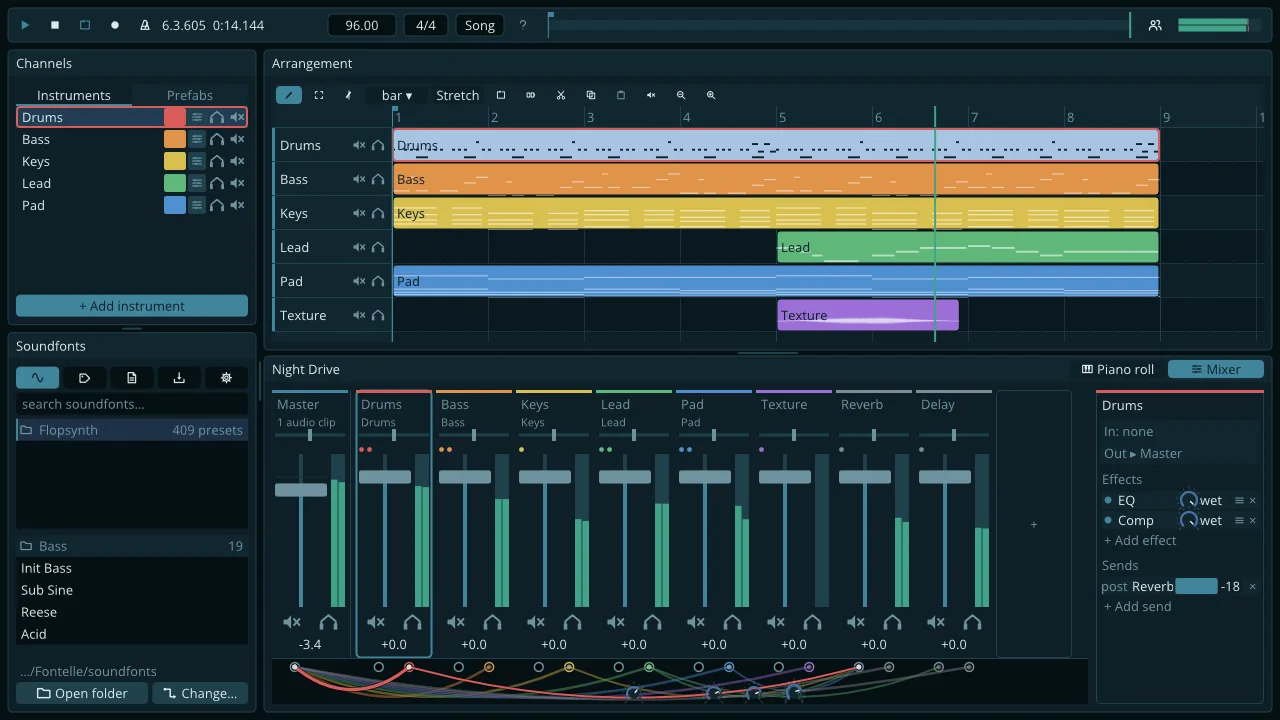Click the cut scissors icon in Arrangement
The width and height of the screenshot is (1280, 720).
tap(561, 95)
